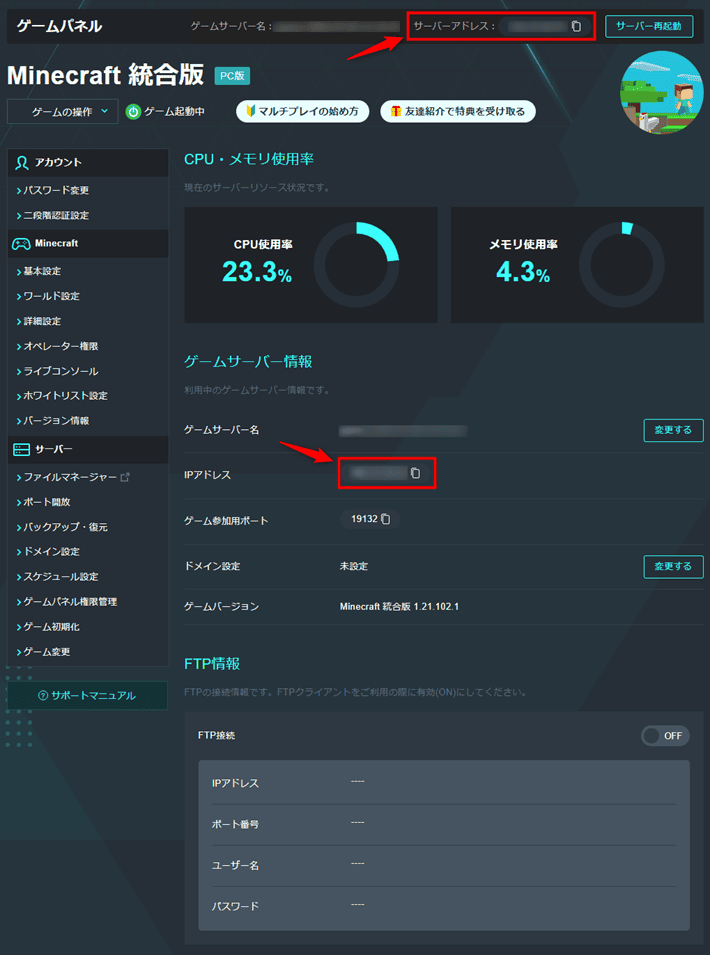Click 変更する button for domain setting
This screenshot has height=955, width=710.
tap(672, 566)
